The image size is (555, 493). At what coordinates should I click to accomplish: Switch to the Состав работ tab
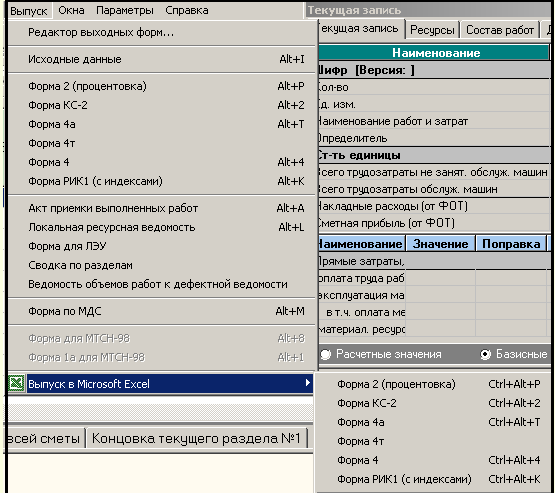[x=499, y=30]
